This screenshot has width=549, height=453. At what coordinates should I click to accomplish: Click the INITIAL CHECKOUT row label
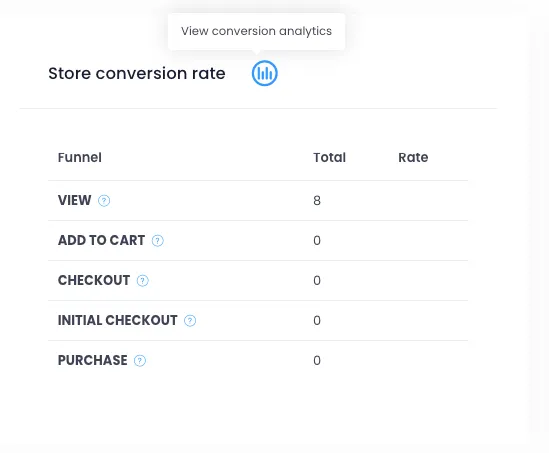point(118,320)
